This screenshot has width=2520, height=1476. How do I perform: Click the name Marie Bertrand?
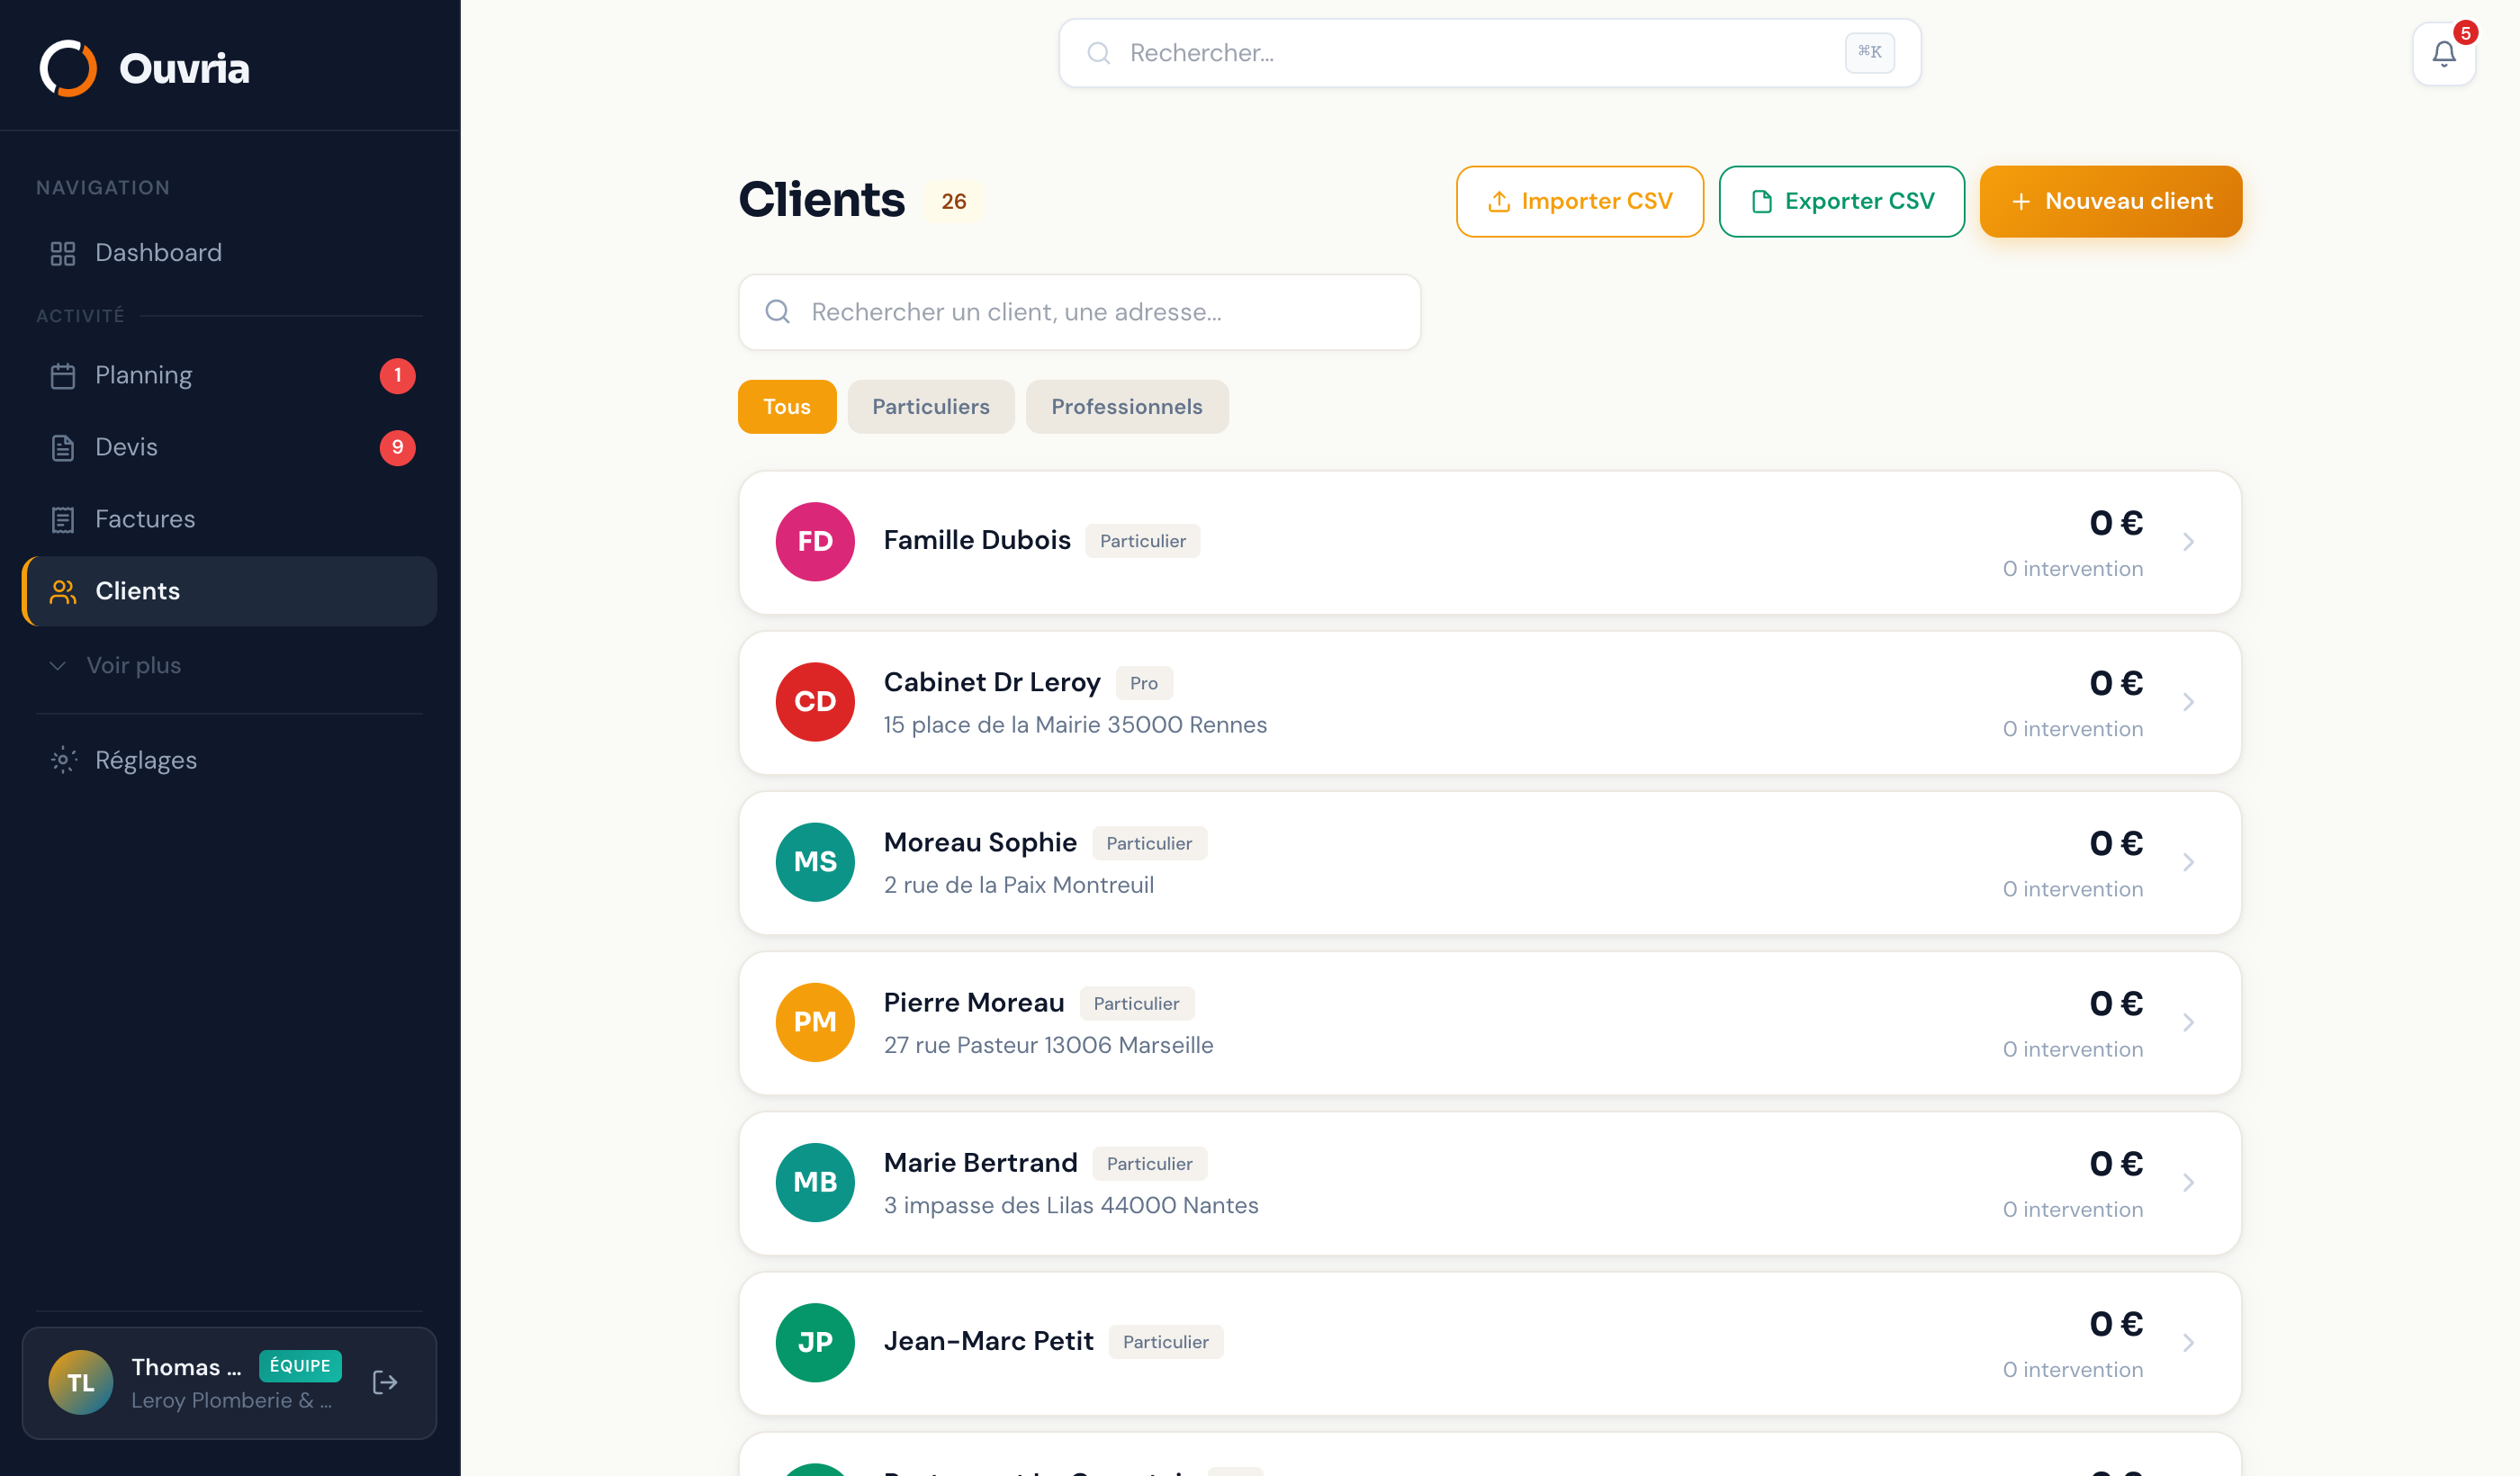[980, 1162]
